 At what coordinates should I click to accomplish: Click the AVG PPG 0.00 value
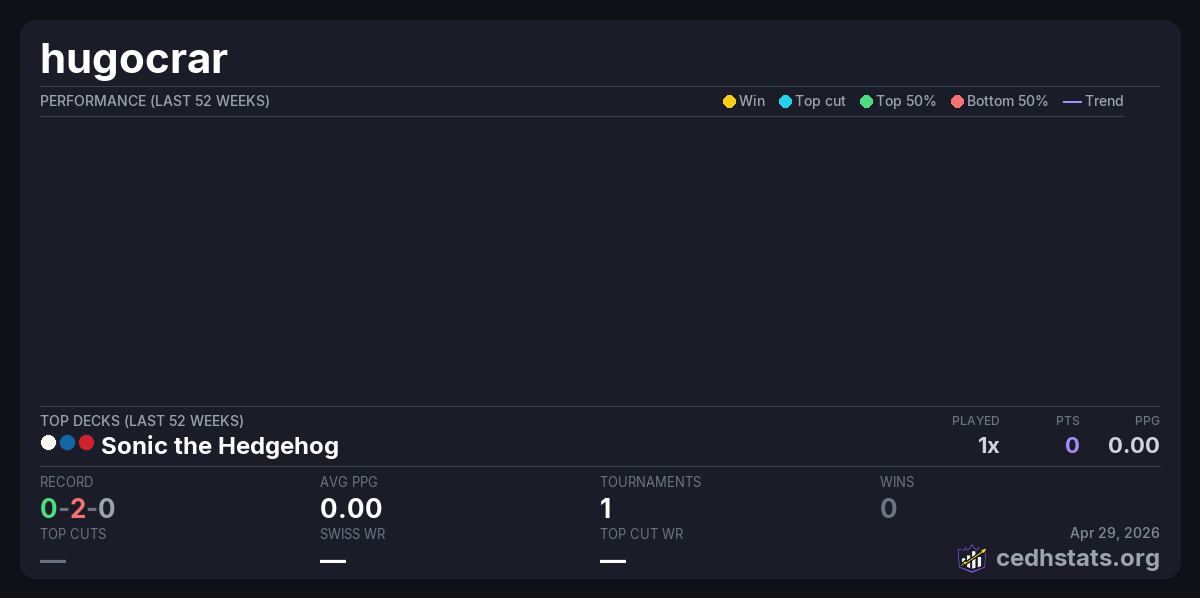pos(351,509)
